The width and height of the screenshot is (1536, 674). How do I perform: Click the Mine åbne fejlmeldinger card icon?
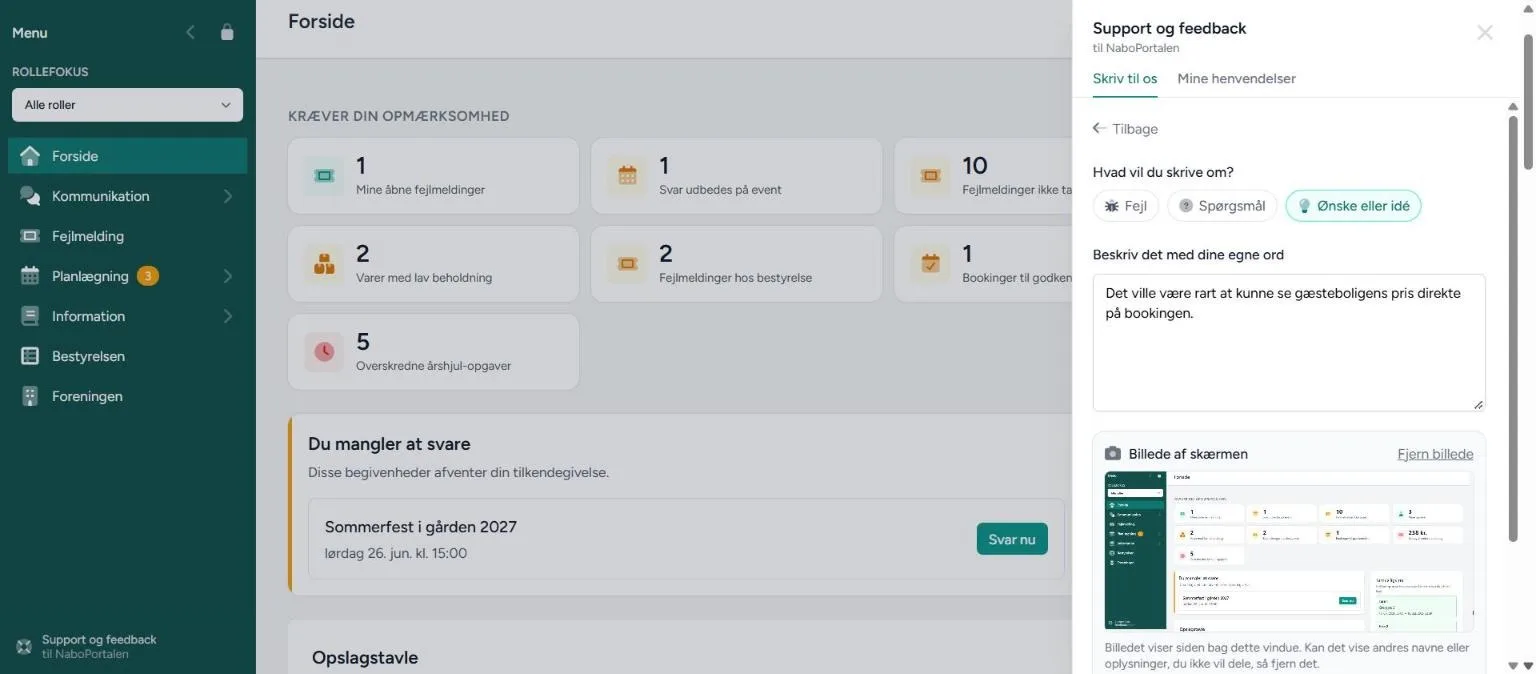pyautogui.click(x=324, y=176)
